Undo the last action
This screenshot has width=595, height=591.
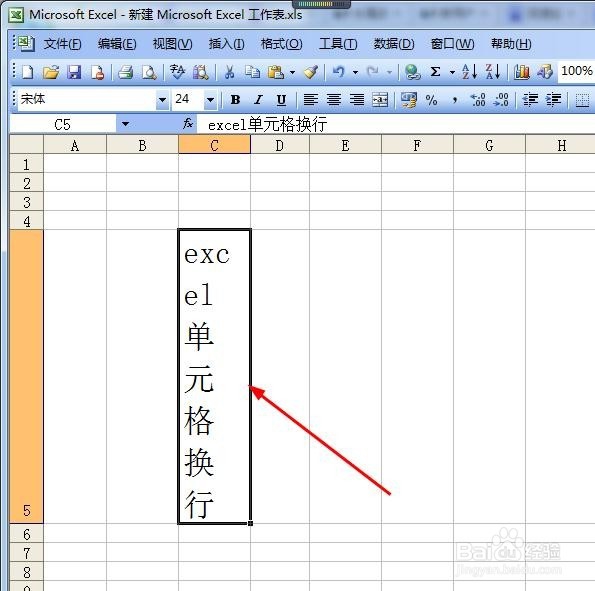coord(338,72)
